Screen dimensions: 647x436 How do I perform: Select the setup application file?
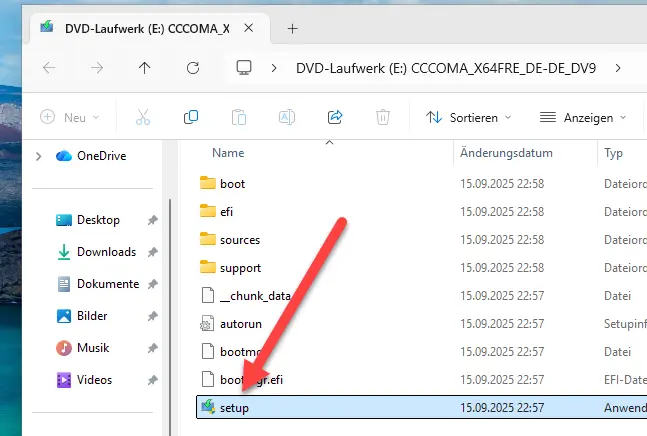(234, 408)
